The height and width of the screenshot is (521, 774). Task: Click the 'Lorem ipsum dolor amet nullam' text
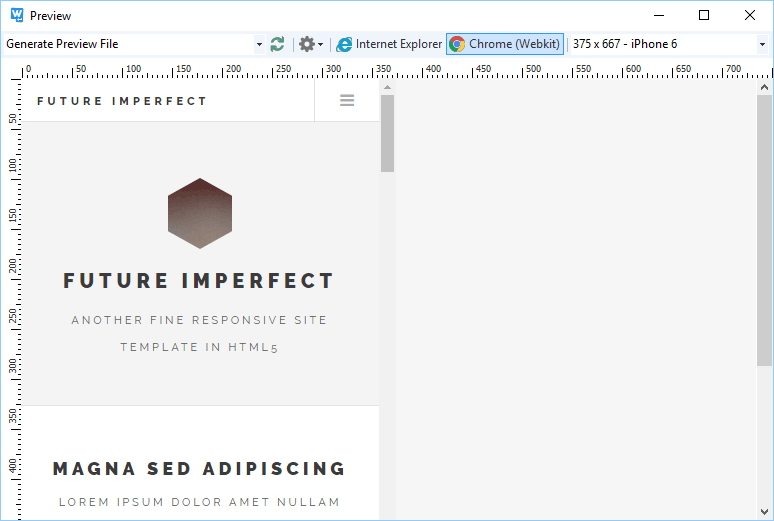[x=199, y=502]
